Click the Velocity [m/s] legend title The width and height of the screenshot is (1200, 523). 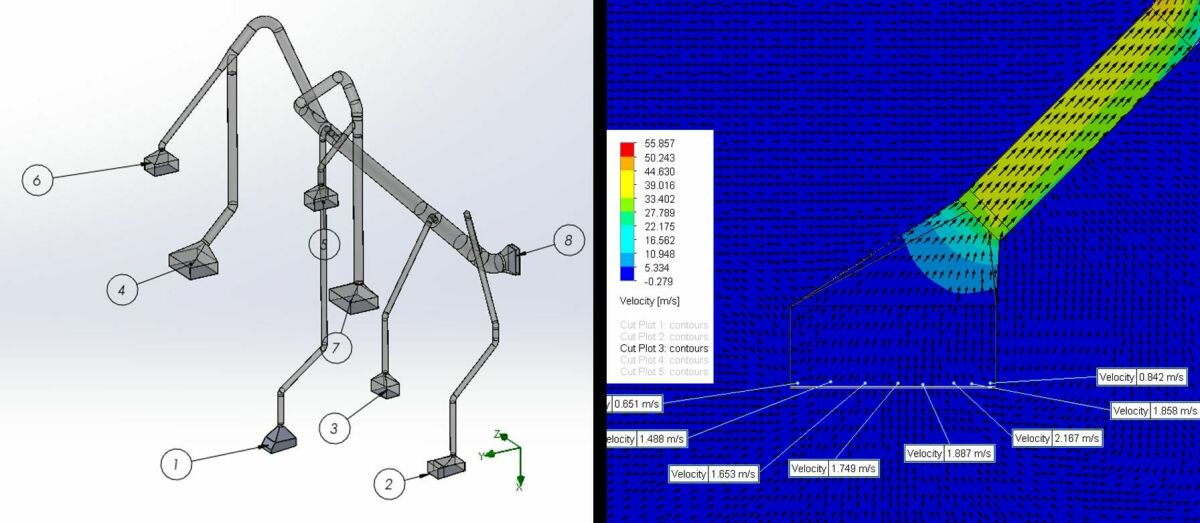pyautogui.click(x=651, y=300)
